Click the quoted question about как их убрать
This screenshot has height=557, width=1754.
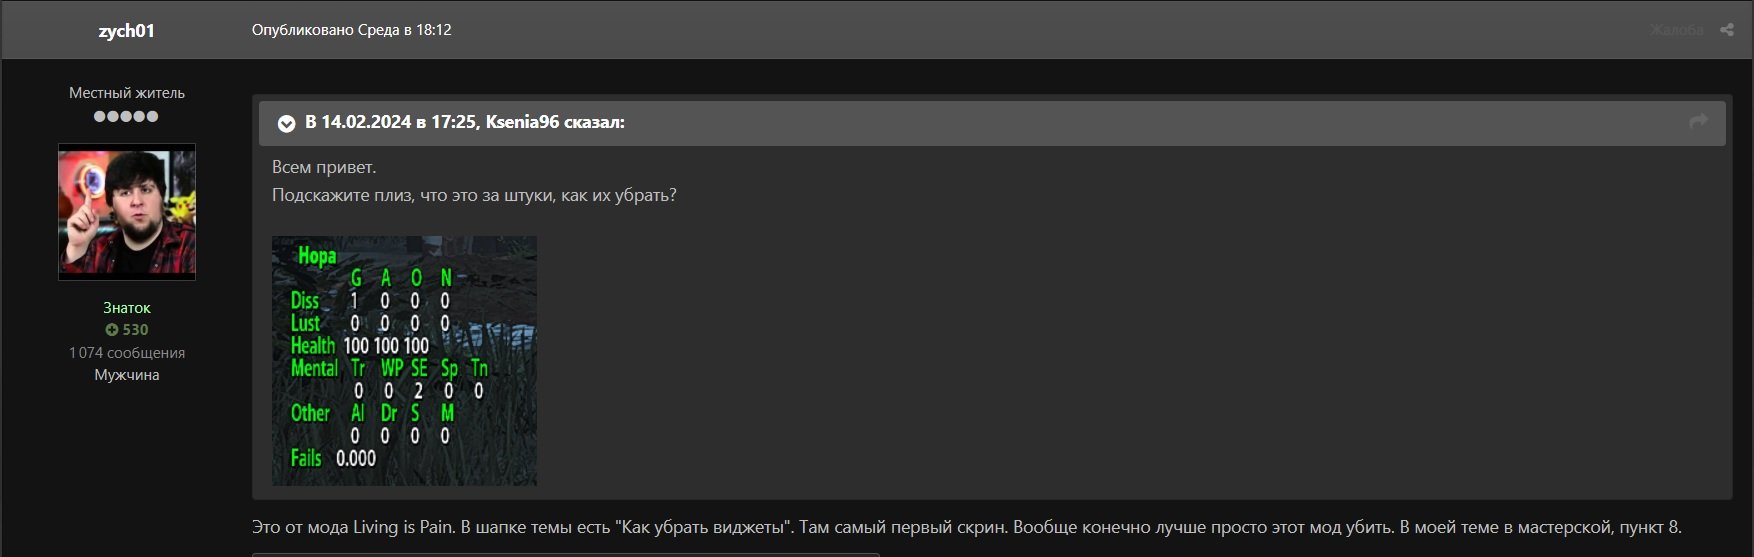[x=474, y=195]
